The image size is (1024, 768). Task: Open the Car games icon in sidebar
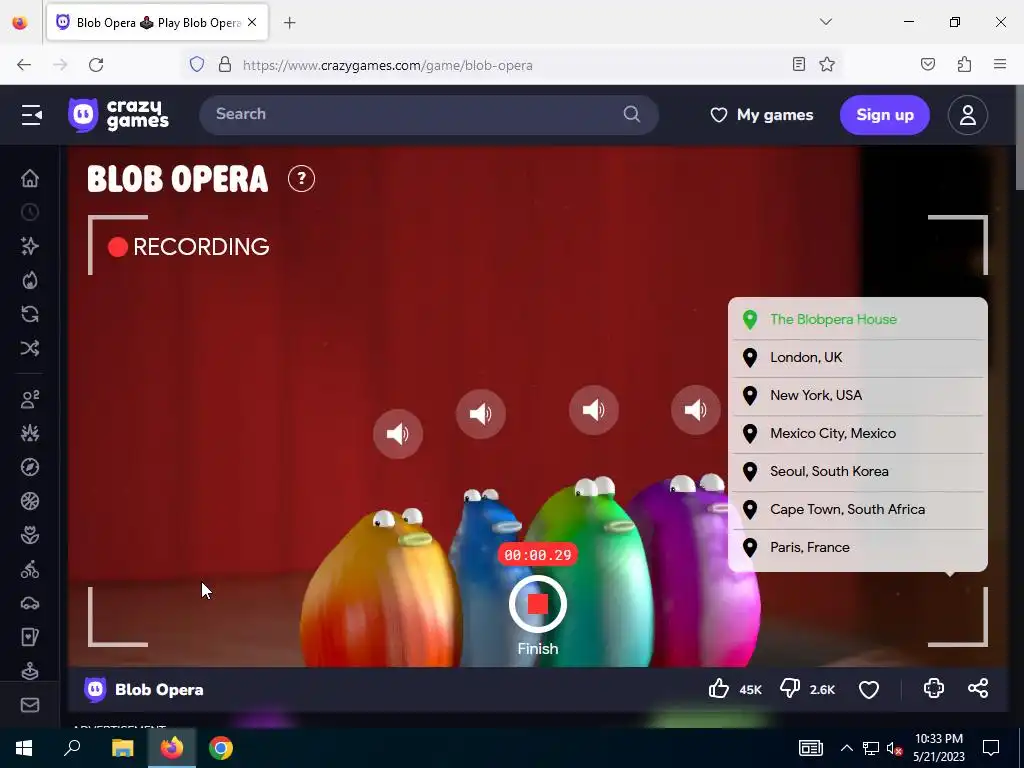click(x=29, y=603)
